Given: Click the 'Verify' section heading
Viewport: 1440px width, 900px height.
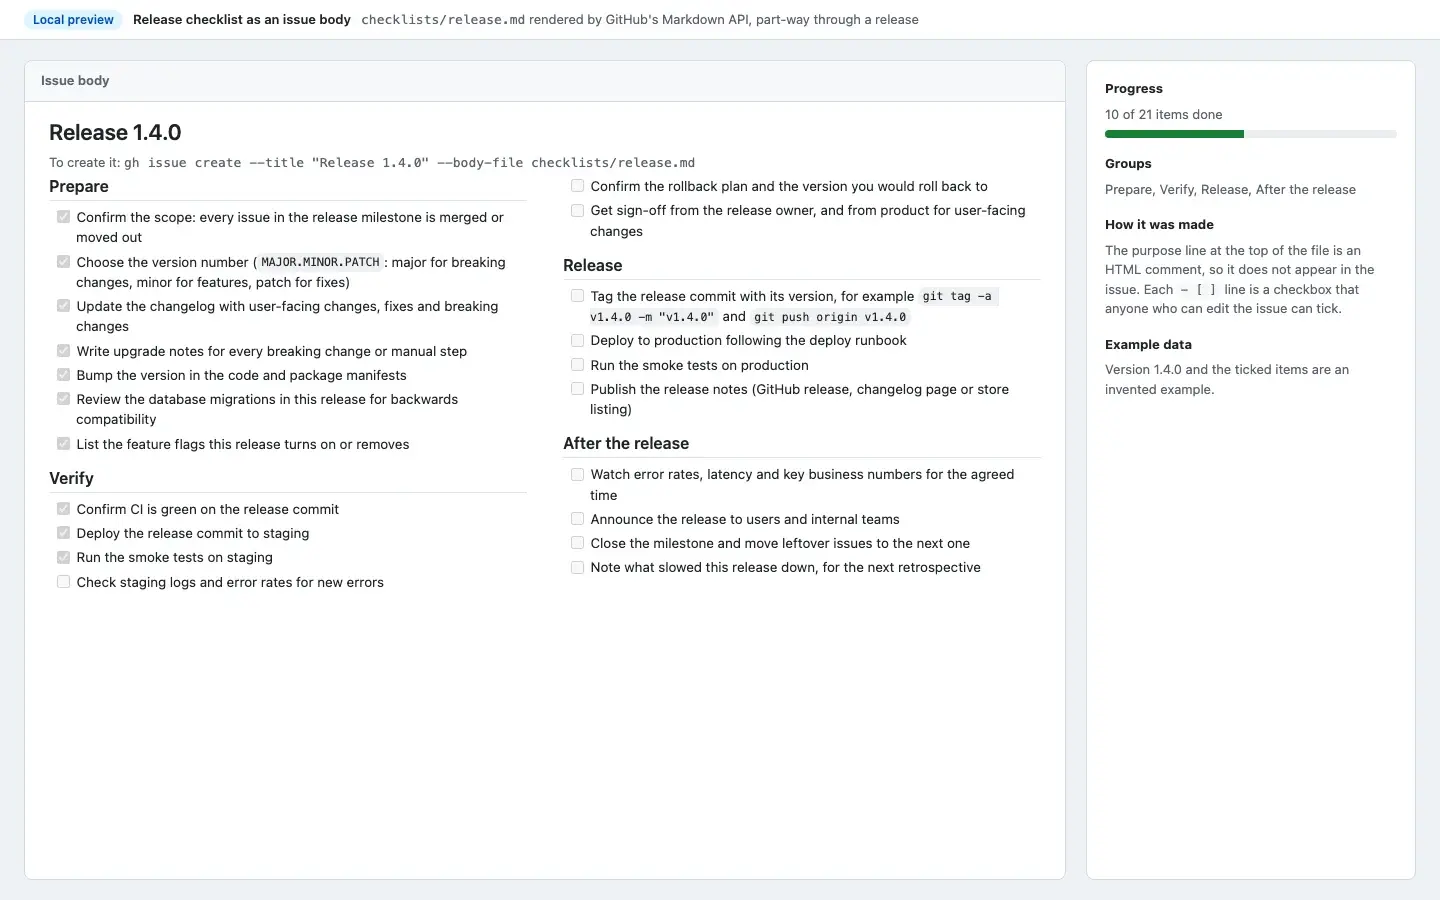Looking at the screenshot, I should coord(71,479).
